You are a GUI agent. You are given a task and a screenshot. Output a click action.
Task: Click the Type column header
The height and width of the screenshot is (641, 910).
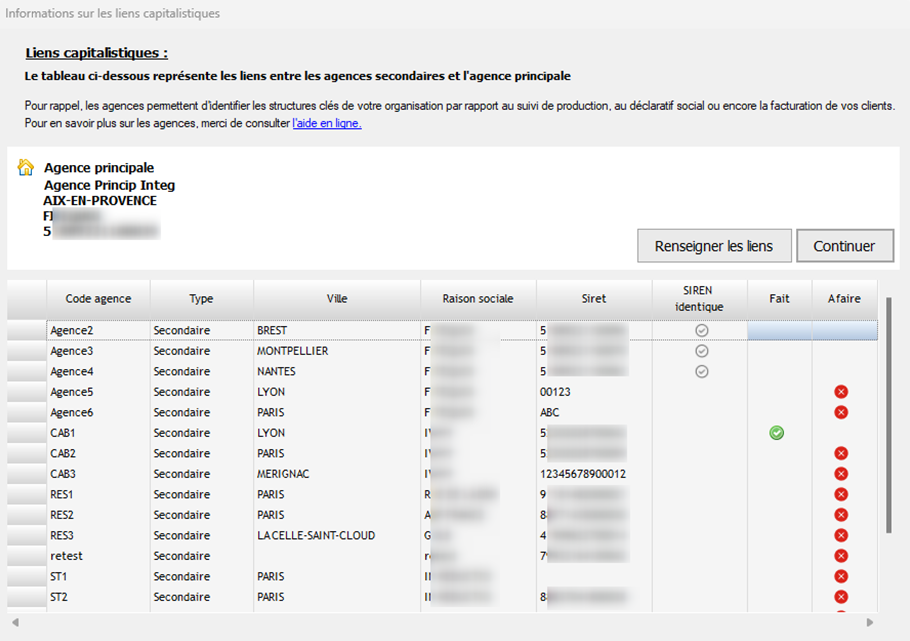[201, 299]
